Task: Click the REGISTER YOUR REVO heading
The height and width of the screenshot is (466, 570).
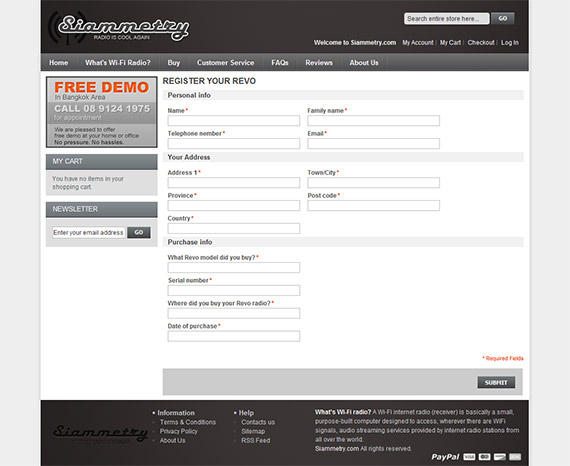Action: tap(209, 81)
